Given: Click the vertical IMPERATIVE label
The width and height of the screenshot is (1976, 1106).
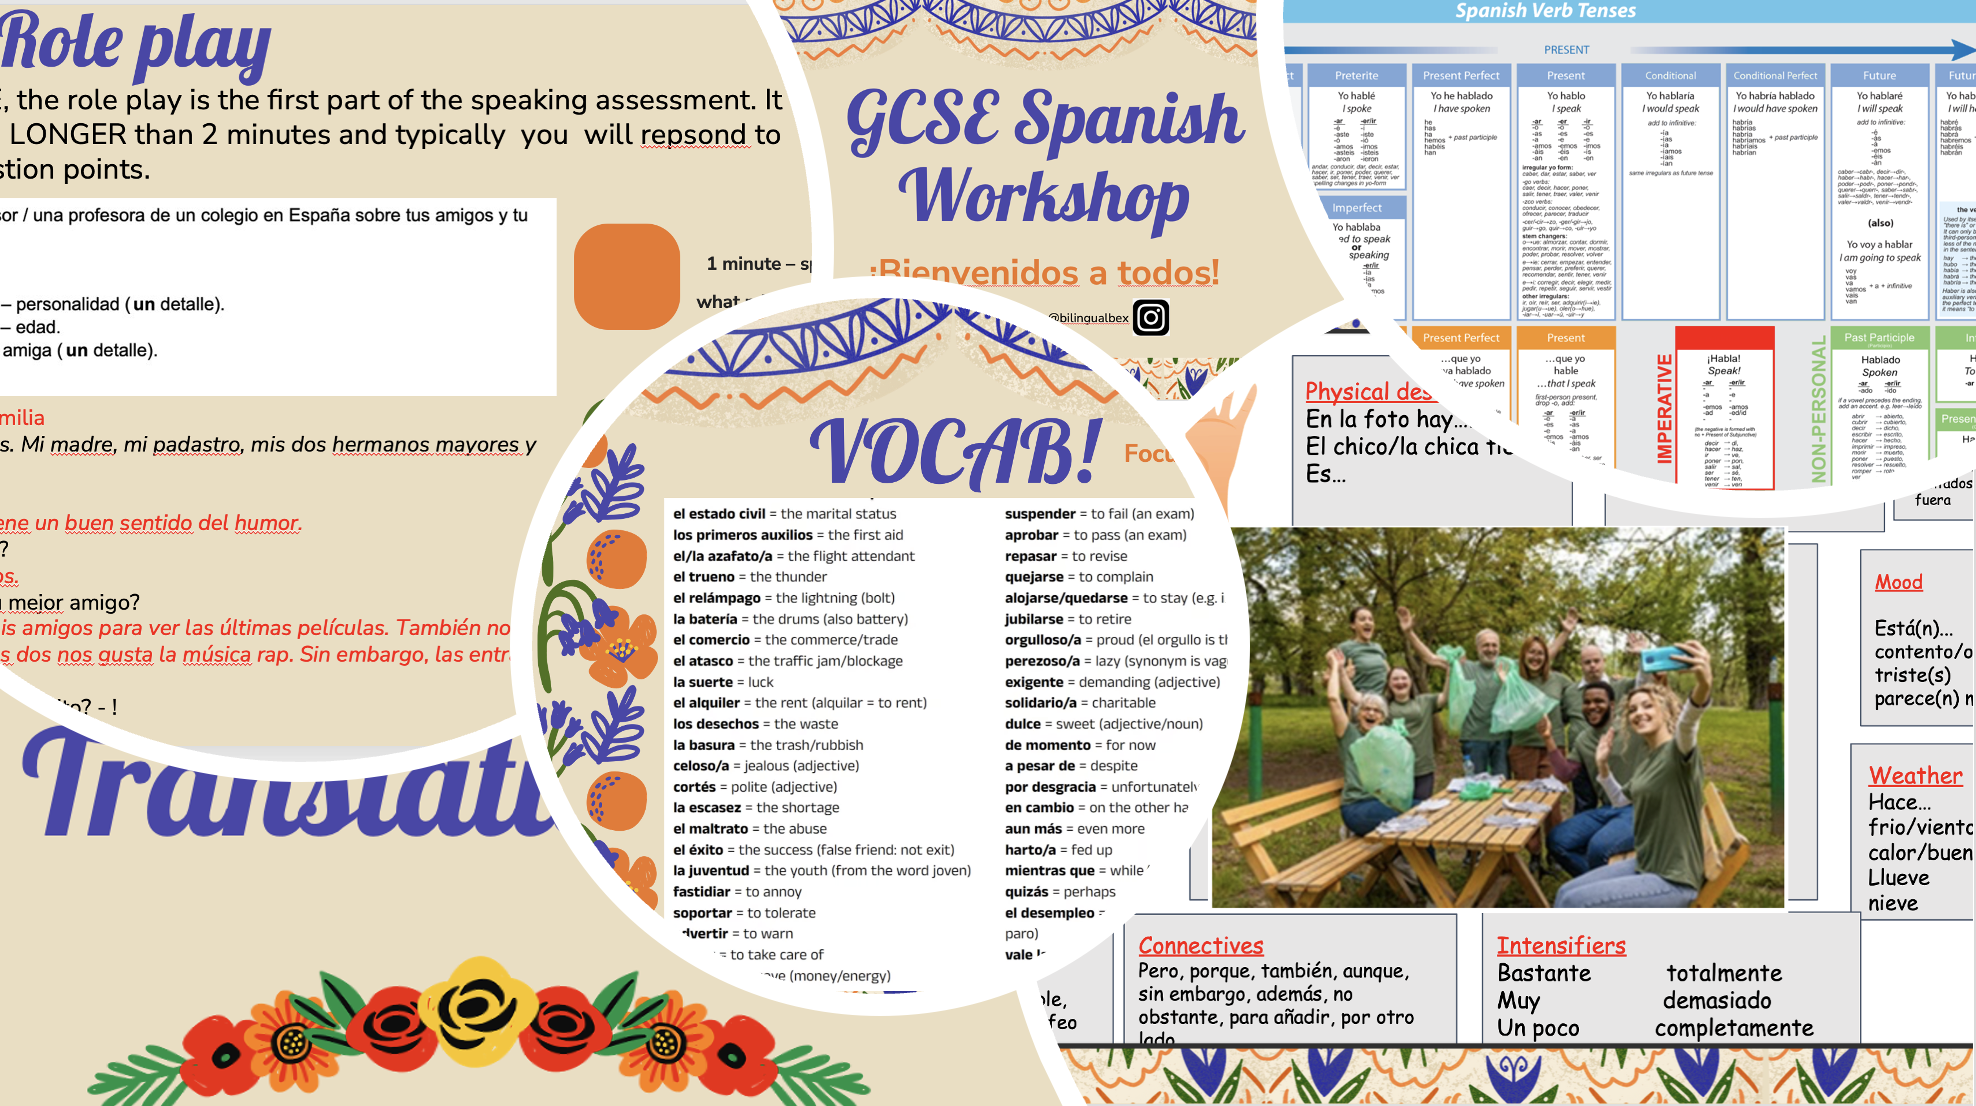Looking at the screenshot, I should coord(1664,408).
